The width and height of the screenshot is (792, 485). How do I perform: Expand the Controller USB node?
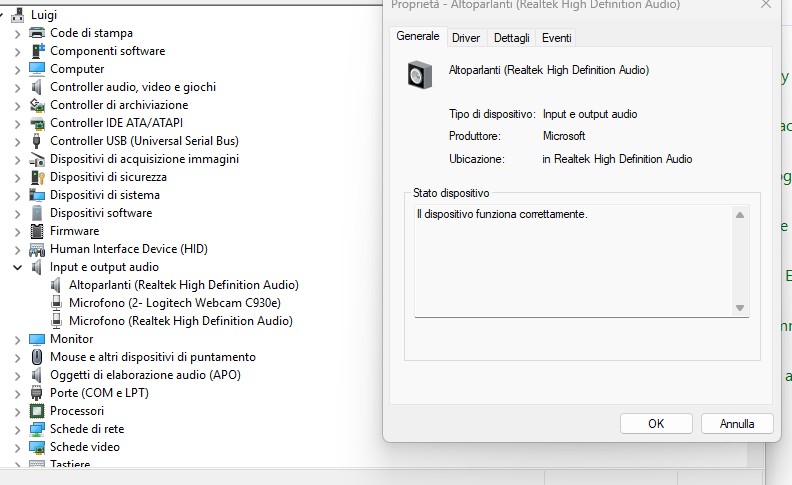(18, 142)
